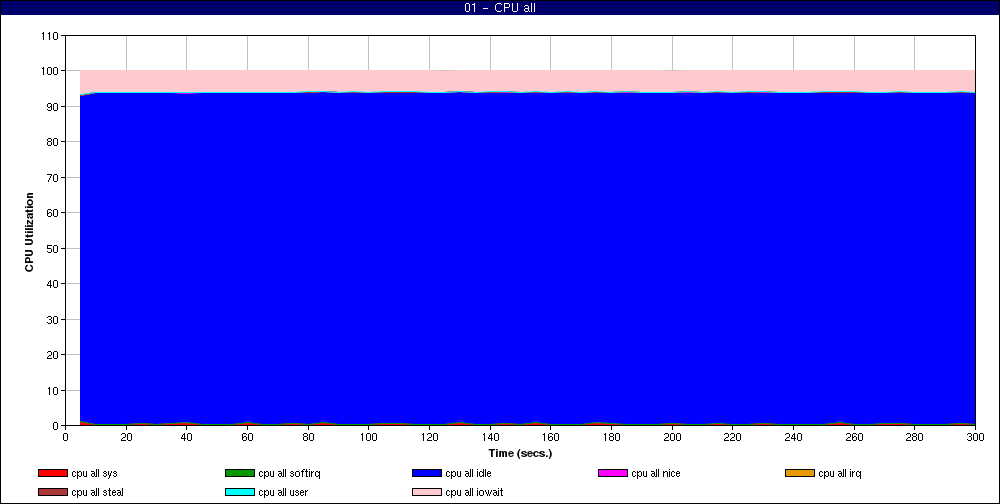Viewport: 1000px width, 504px height.
Task: Click the 'cpu all sys' legend label
Action: [94, 473]
